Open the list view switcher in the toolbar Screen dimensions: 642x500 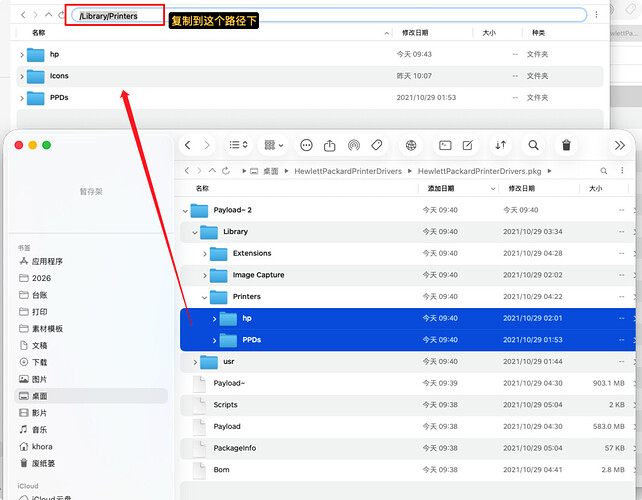click(x=238, y=145)
